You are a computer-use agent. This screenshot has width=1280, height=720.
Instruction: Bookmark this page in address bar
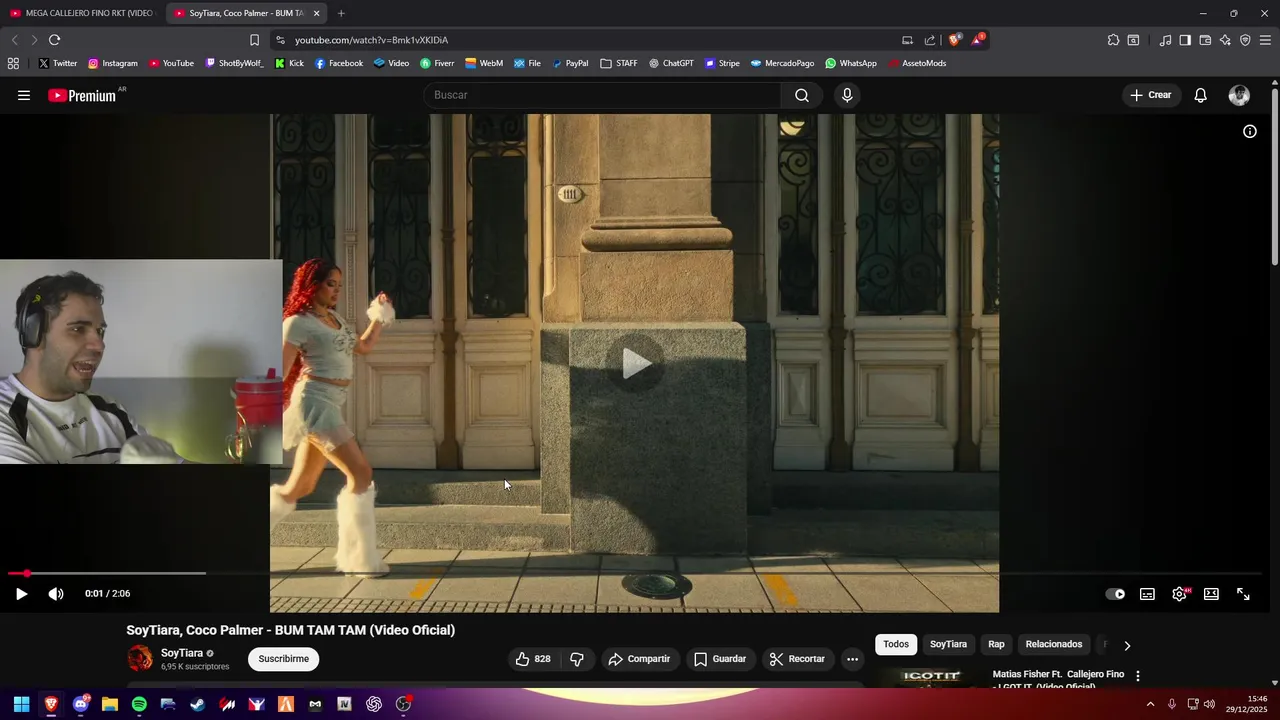(x=254, y=40)
